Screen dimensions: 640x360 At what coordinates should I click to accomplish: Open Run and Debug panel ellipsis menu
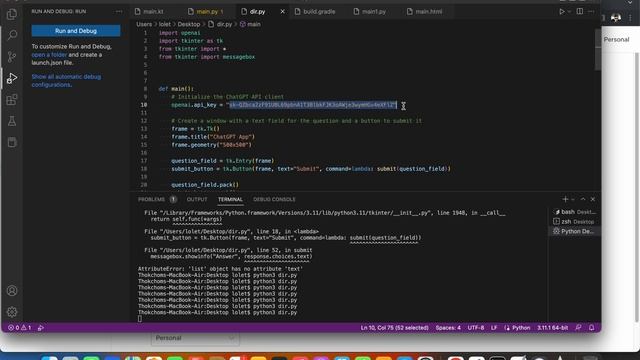coord(119,11)
